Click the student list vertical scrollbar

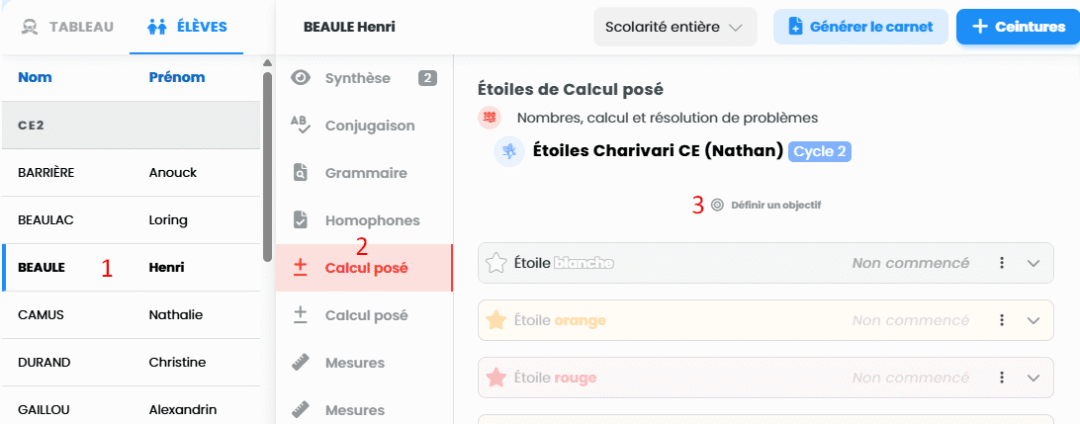tap(267, 165)
